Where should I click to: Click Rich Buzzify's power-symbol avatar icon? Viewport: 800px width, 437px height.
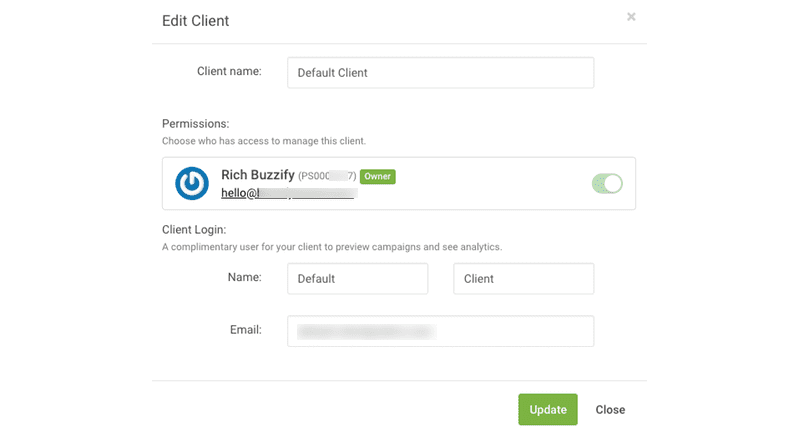pos(191,183)
